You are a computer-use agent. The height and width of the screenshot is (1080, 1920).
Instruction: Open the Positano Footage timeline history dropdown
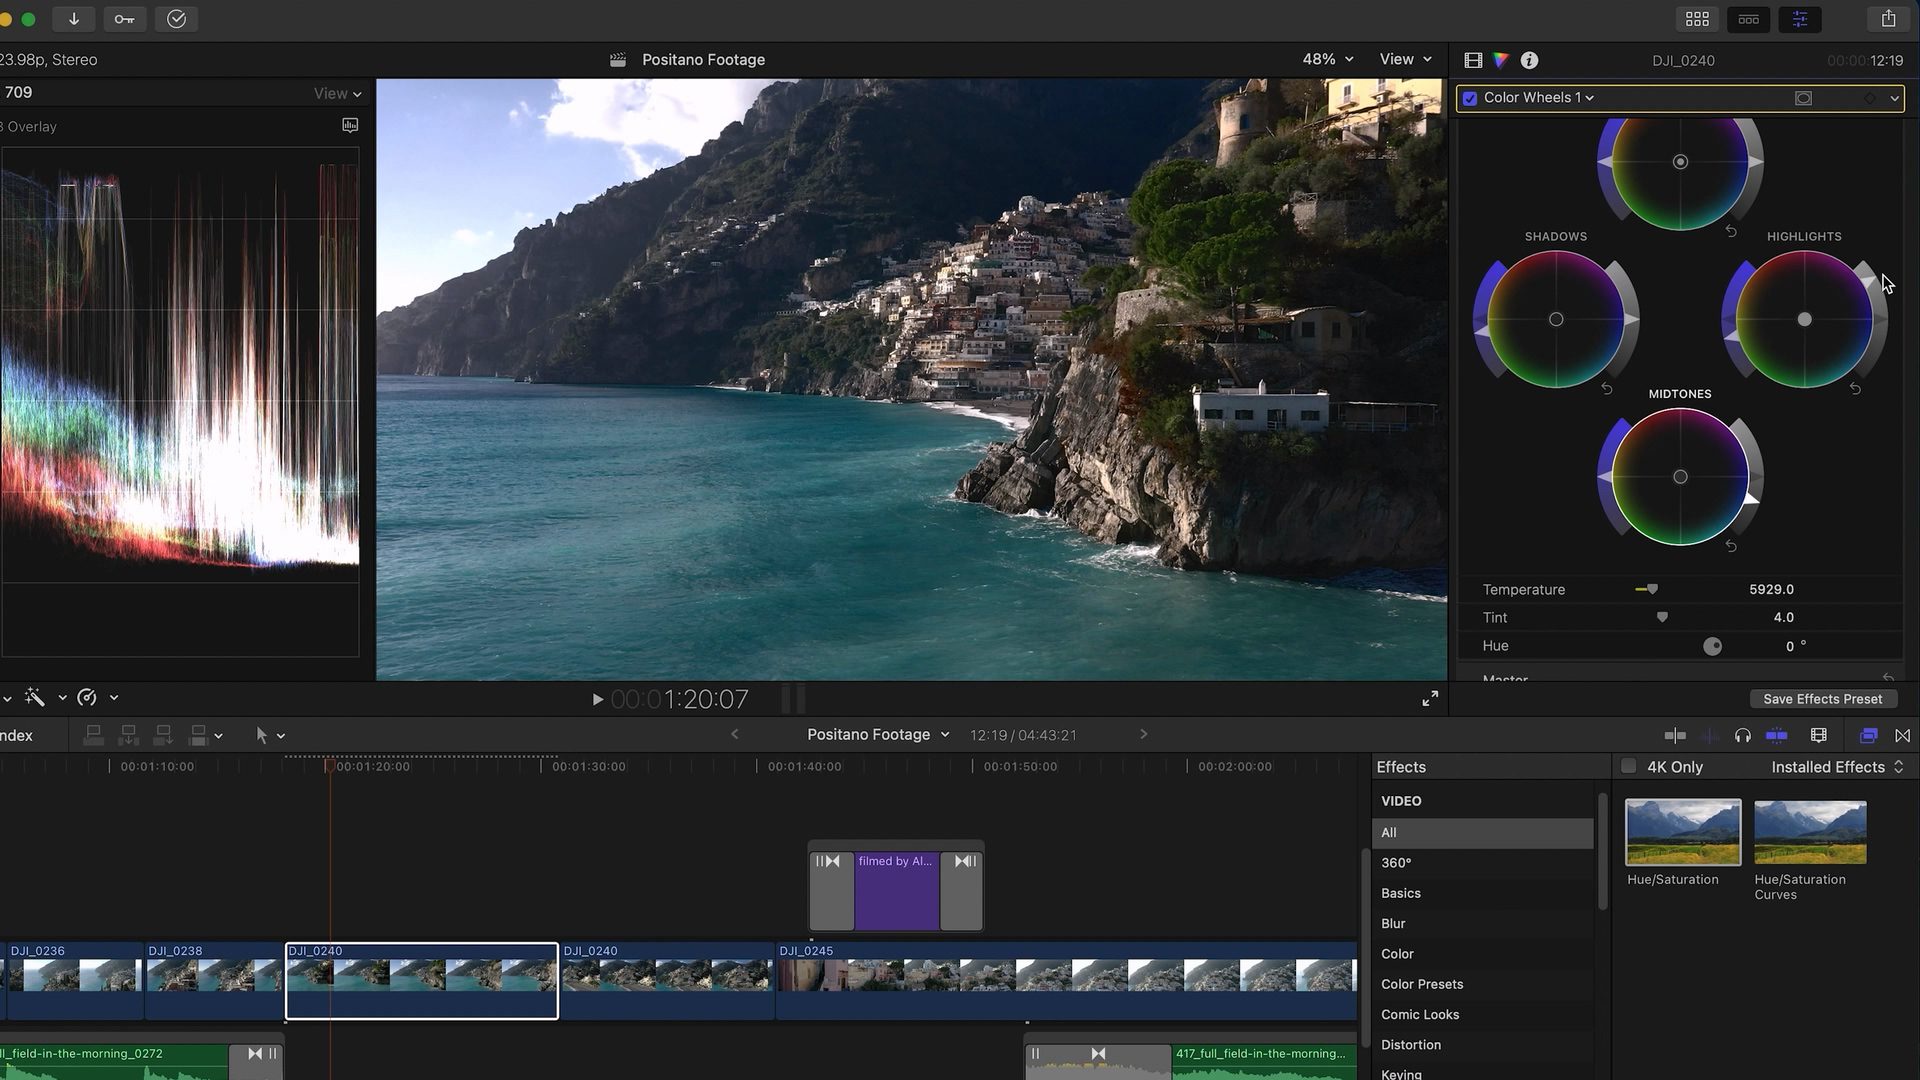878,734
